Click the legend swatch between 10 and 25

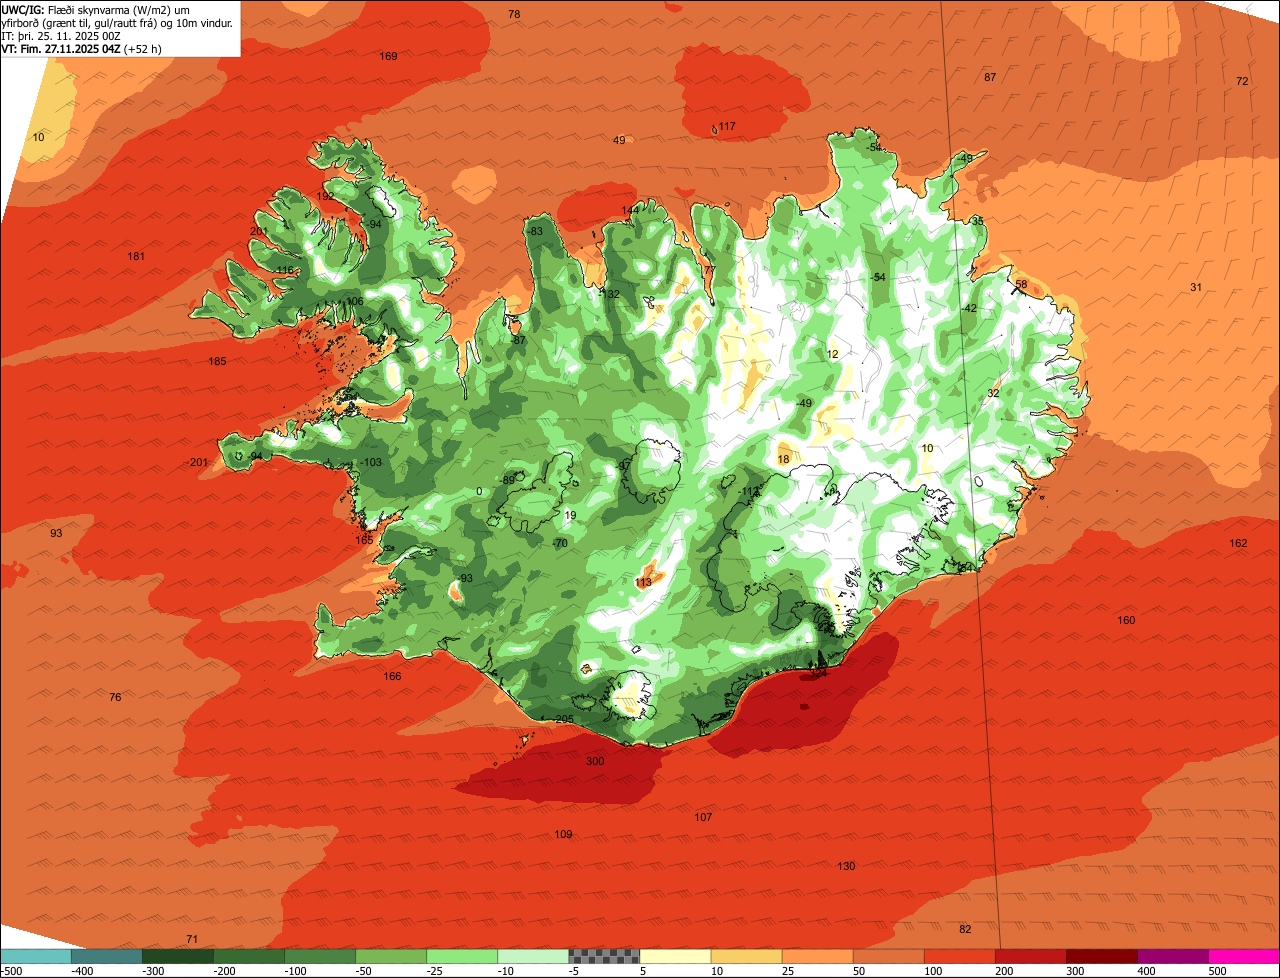(x=746, y=955)
